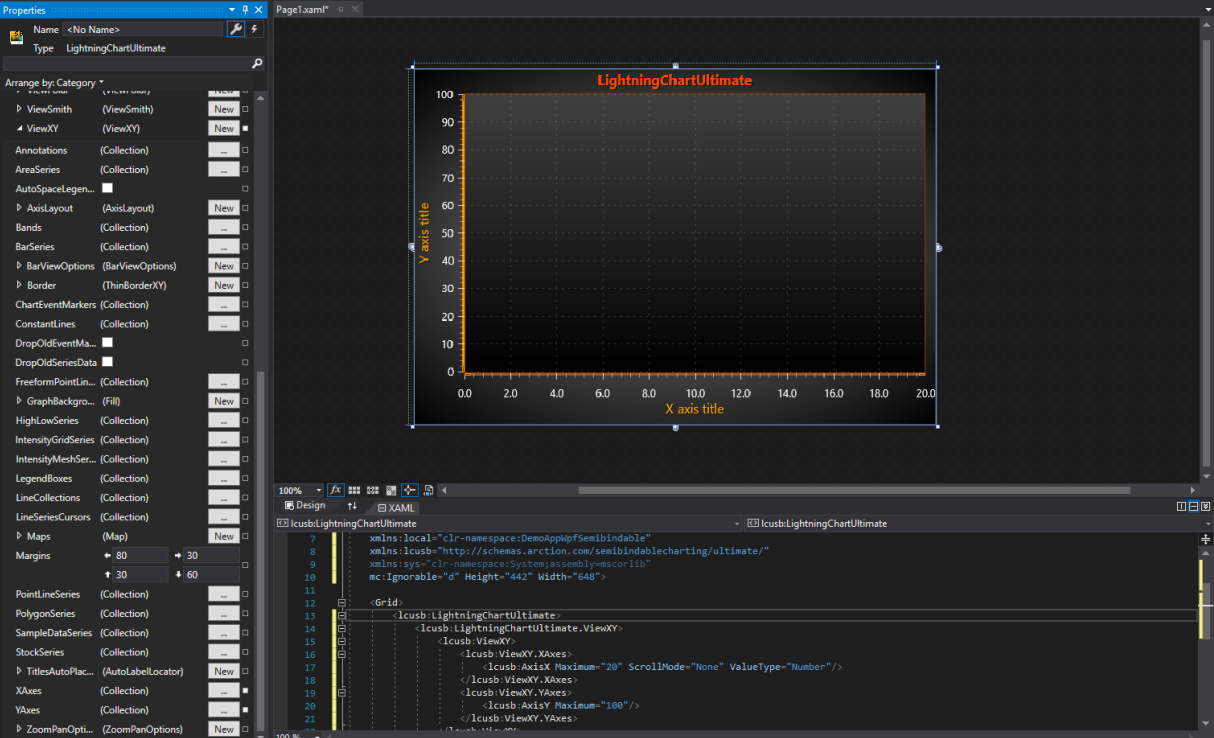This screenshot has height=738, width=1214.
Task: Toggle snapping to gridlines icon
Action: [x=372, y=490]
